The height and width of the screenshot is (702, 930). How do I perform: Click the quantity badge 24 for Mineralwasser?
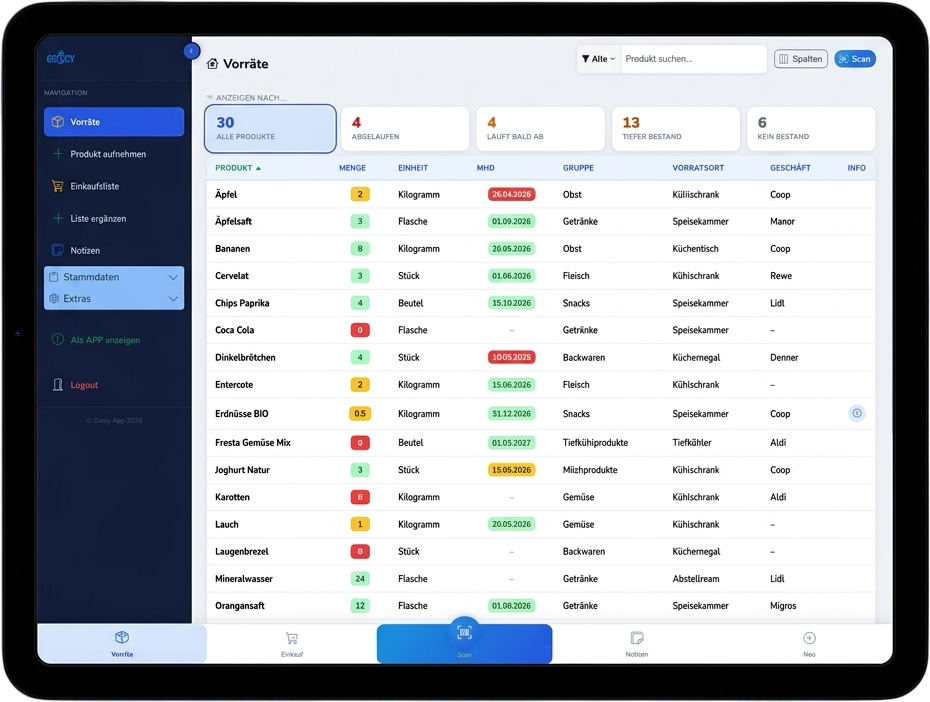pyautogui.click(x=360, y=579)
